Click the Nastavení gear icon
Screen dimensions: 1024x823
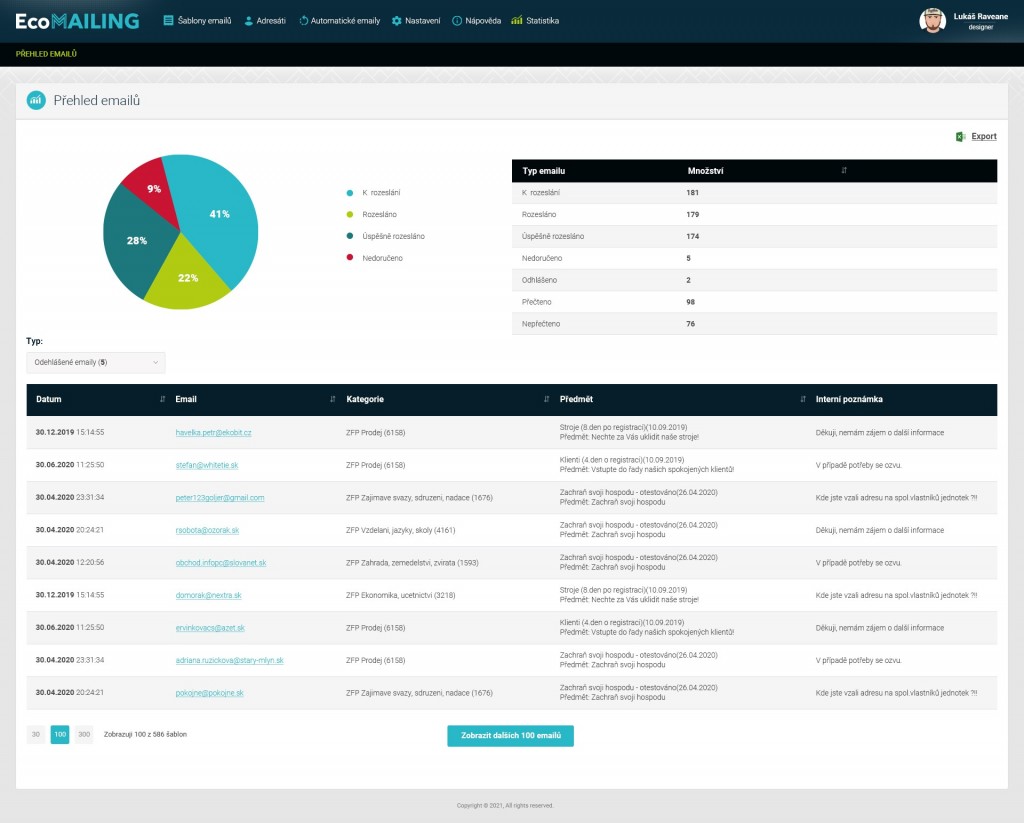(396, 20)
